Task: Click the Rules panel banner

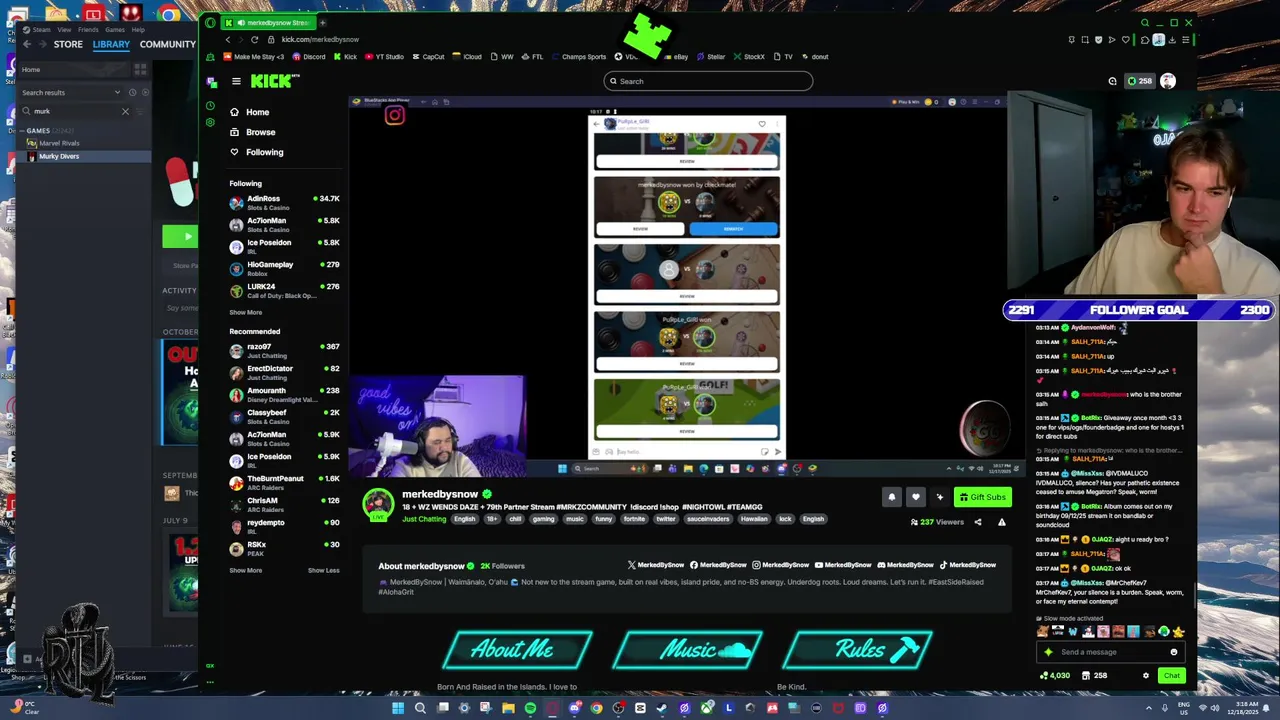Action: [x=858, y=650]
